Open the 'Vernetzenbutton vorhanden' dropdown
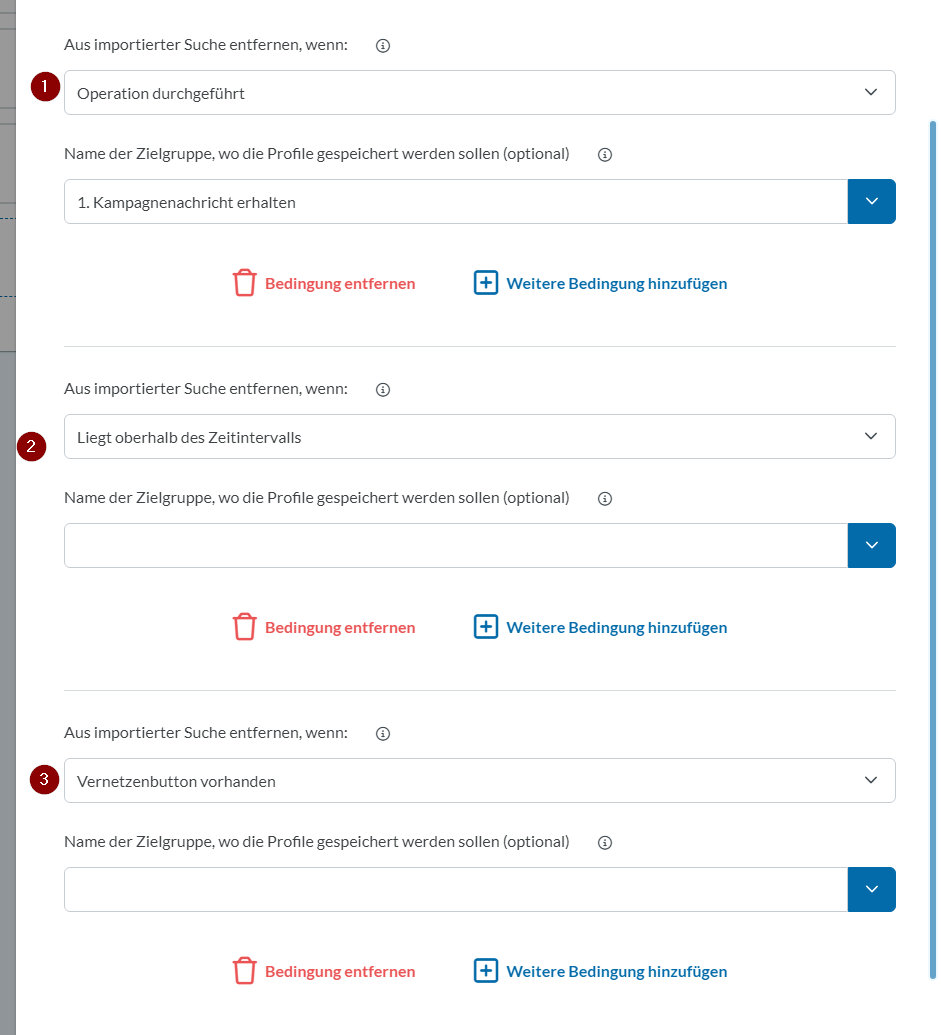941x1035 pixels. pos(479,781)
